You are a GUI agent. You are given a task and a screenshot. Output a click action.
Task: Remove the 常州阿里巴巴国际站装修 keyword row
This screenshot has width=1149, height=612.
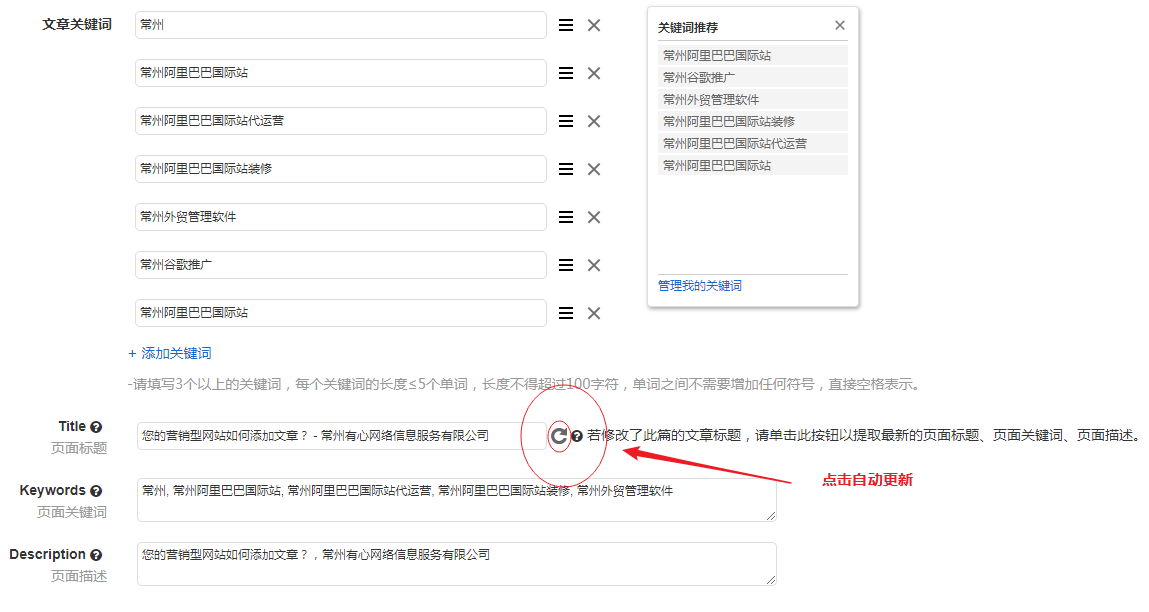594,169
